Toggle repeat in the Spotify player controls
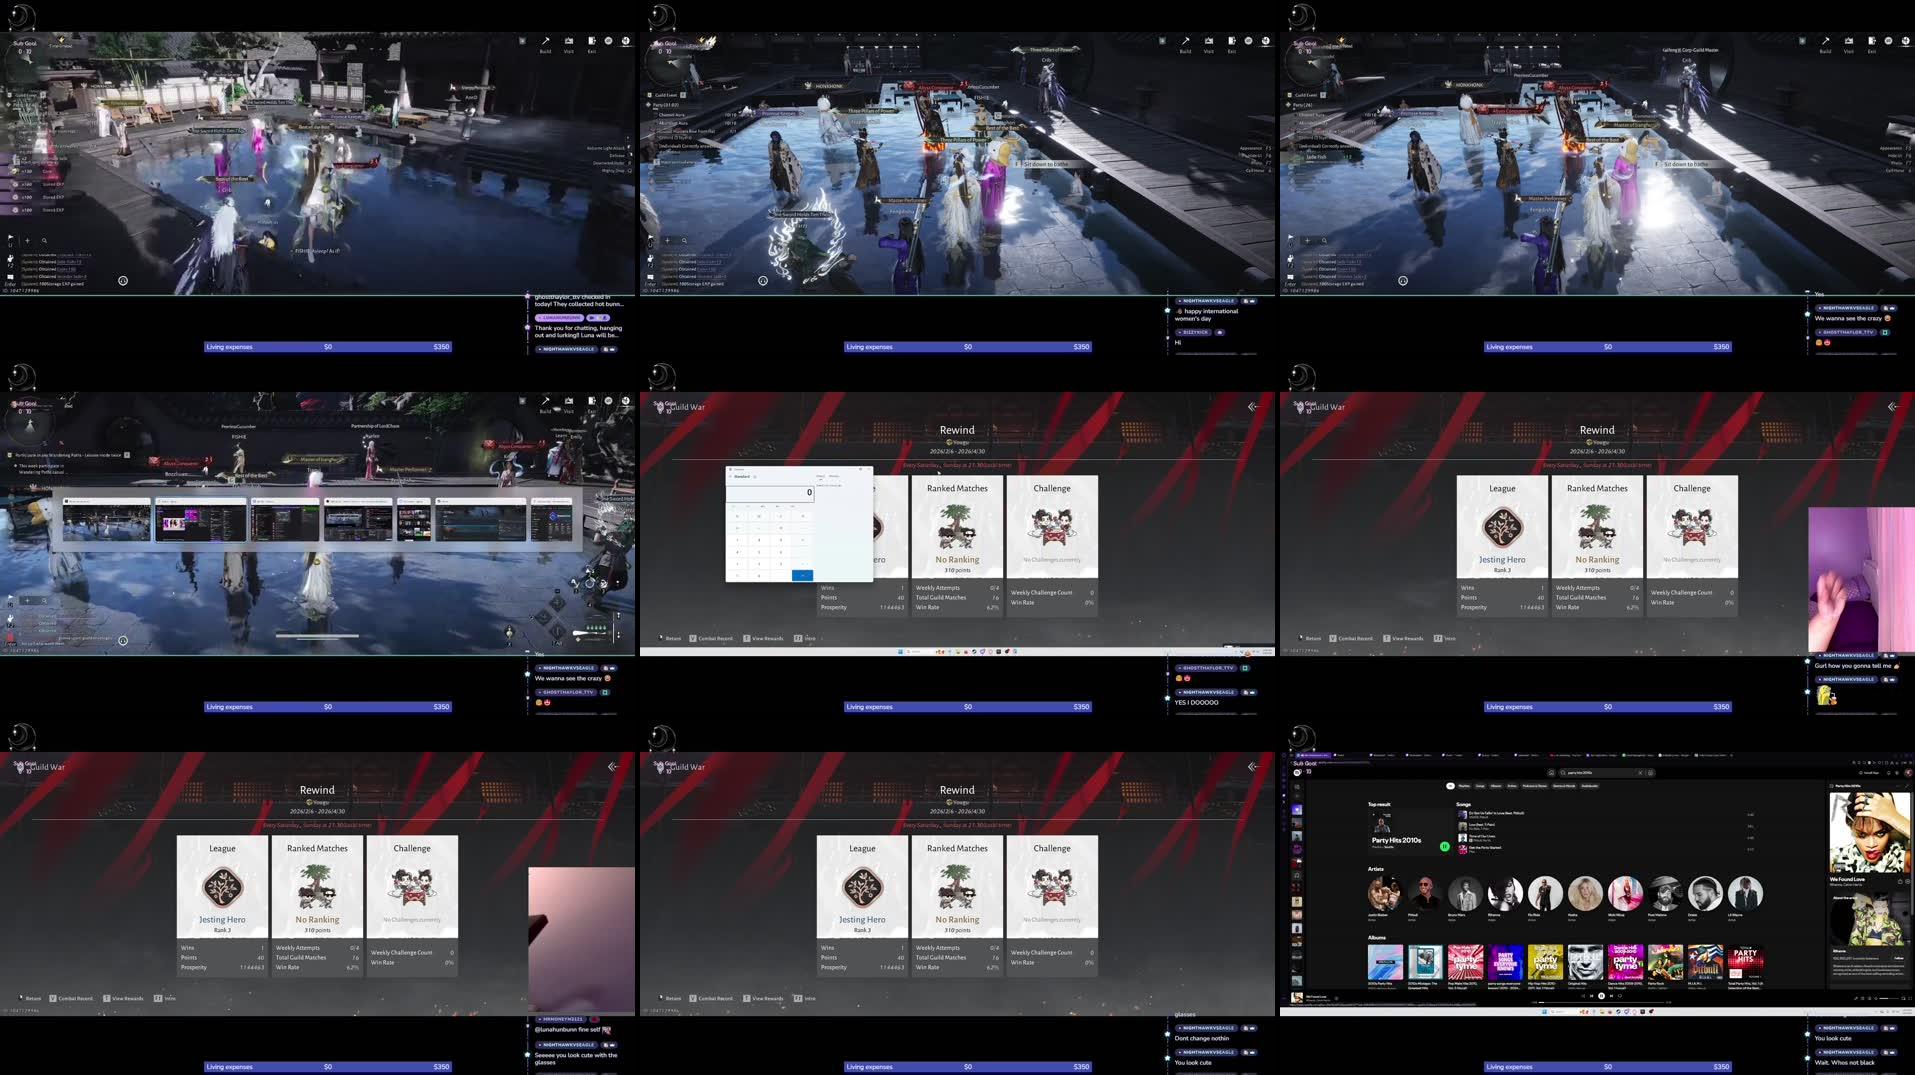This screenshot has width=1915, height=1075. click(1619, 996)
